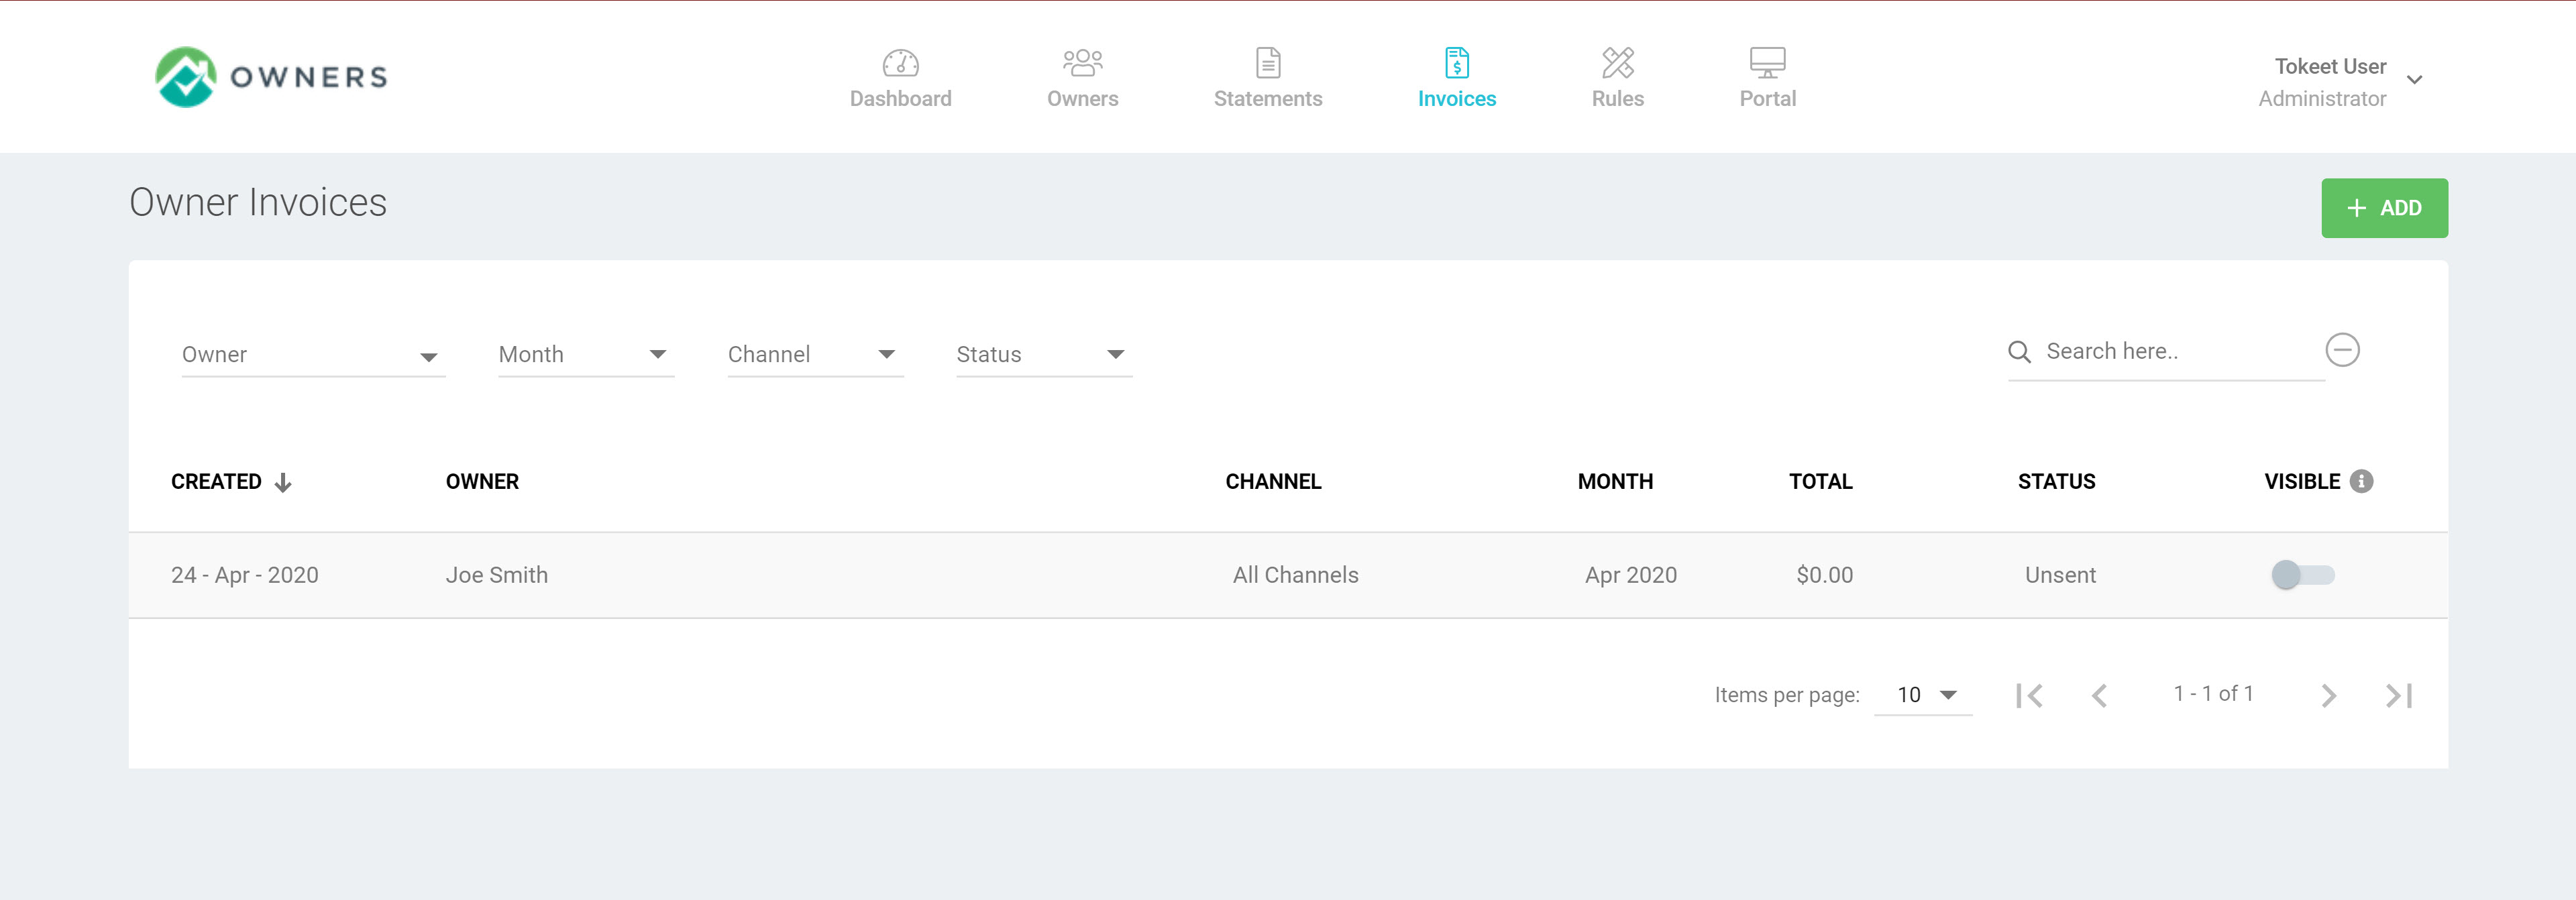2576x900 pixels.
Task: Click the Owner Invoices page heading
Action: 258,203
